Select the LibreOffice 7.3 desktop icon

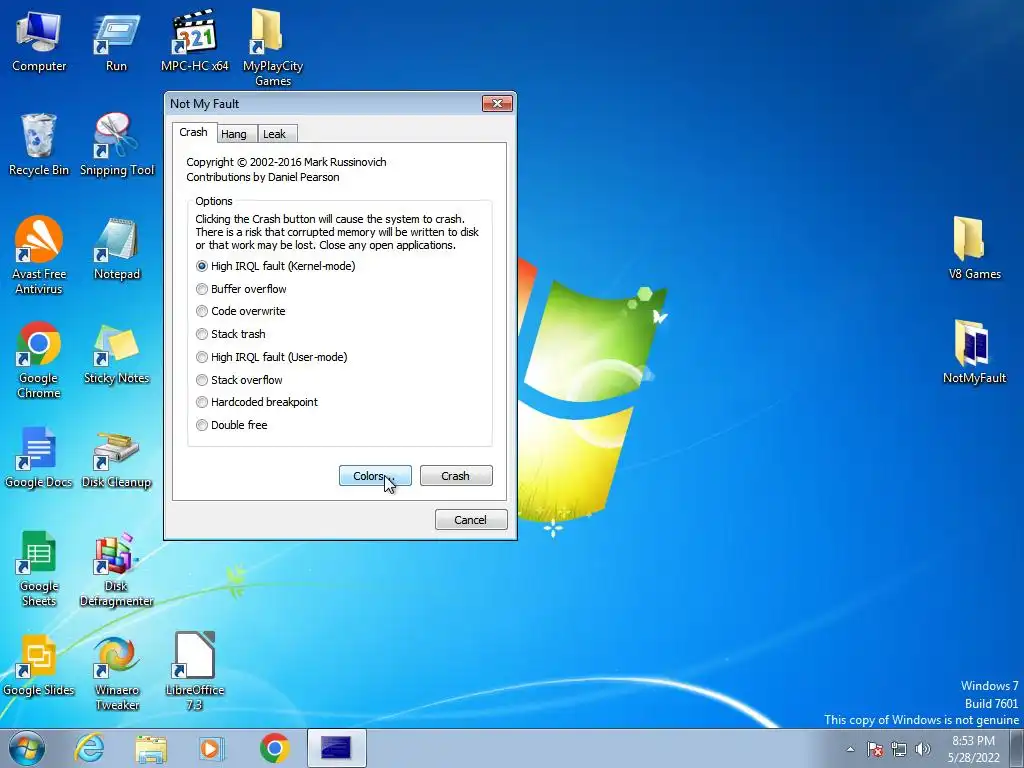(194, 671)
